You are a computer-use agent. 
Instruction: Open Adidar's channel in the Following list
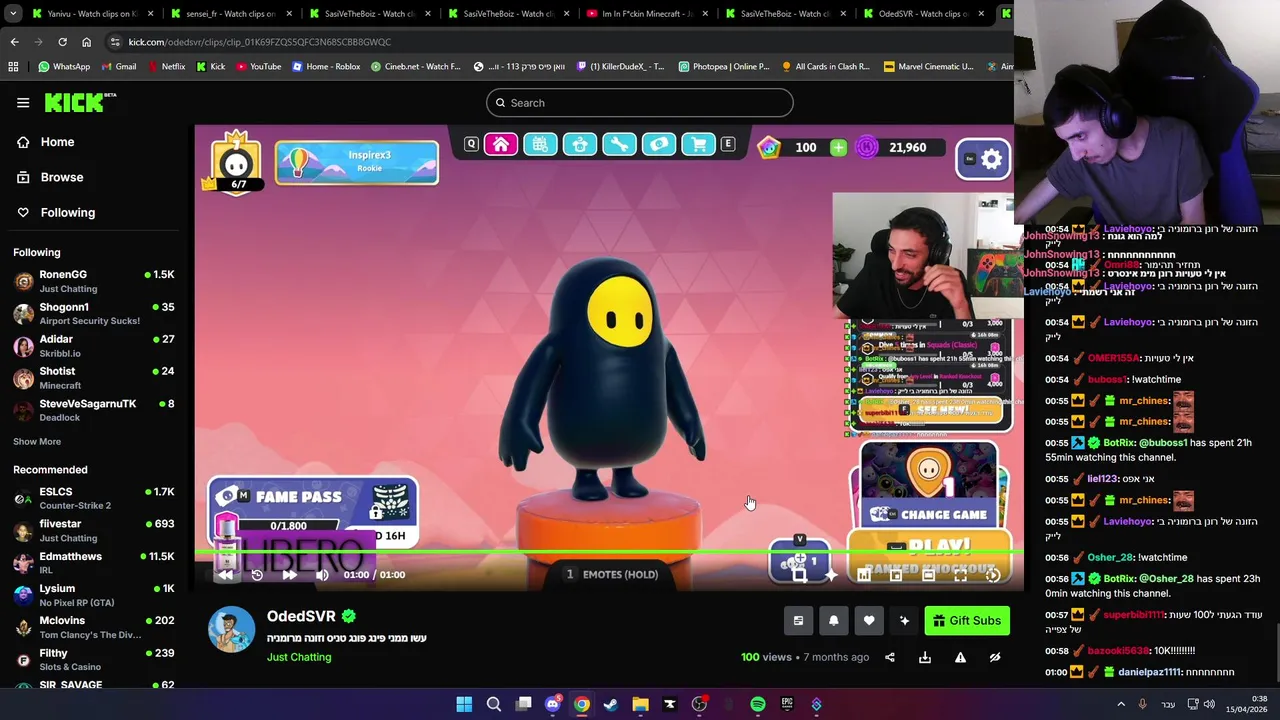pyautogui.click(x=93, y=346)
